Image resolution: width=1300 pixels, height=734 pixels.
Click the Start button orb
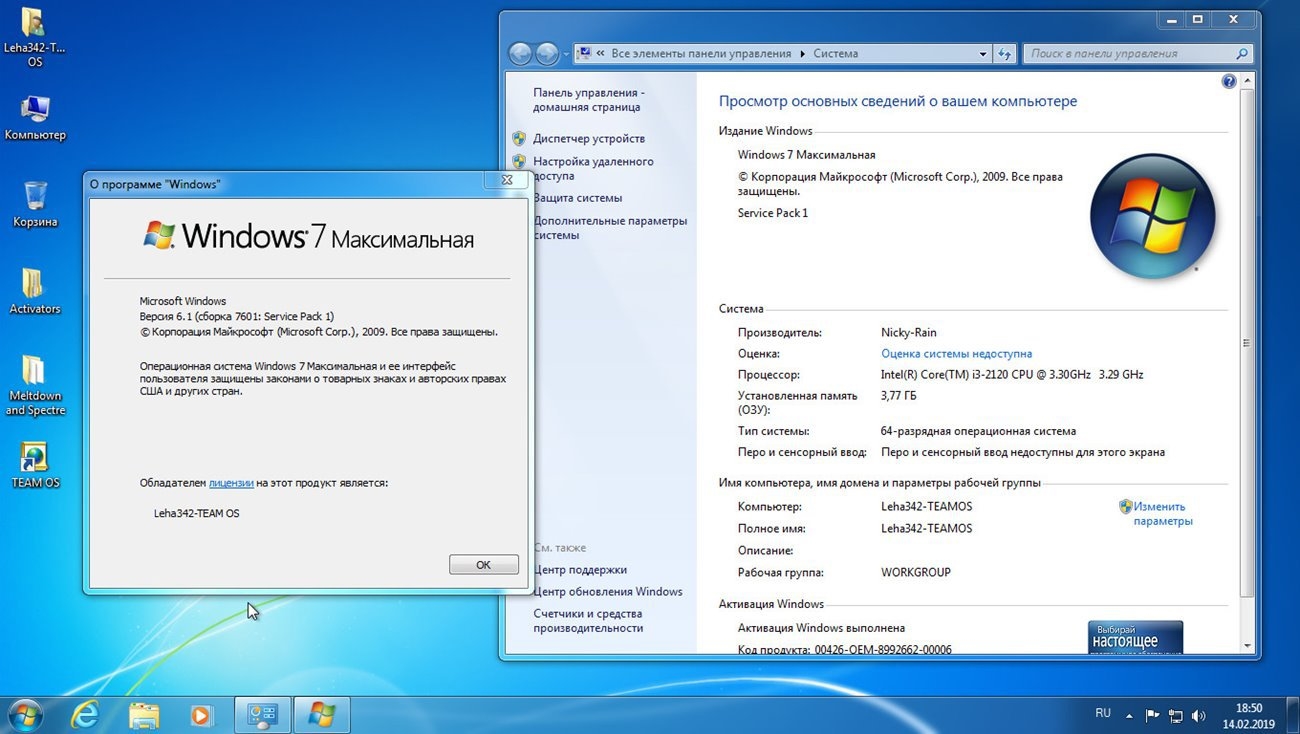coord(25,714)
